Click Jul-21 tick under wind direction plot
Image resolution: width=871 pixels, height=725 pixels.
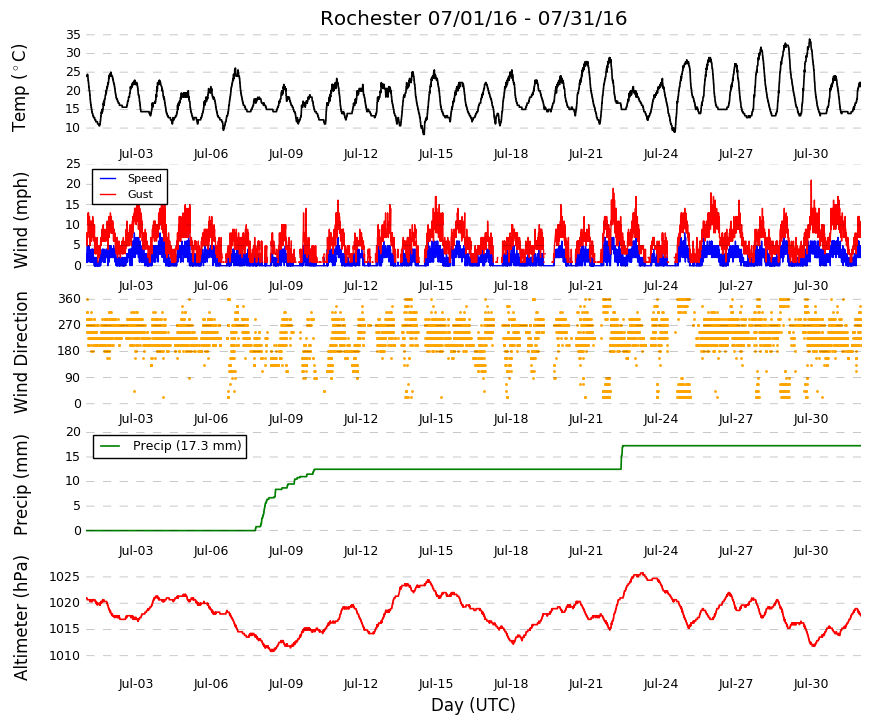click(x=585, y=418)
